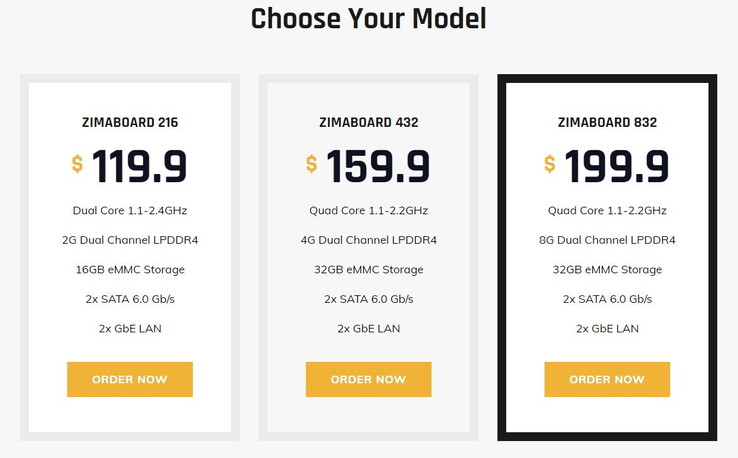Click 8G Dual Channel LPDDR4 spec

coord(607,240)
